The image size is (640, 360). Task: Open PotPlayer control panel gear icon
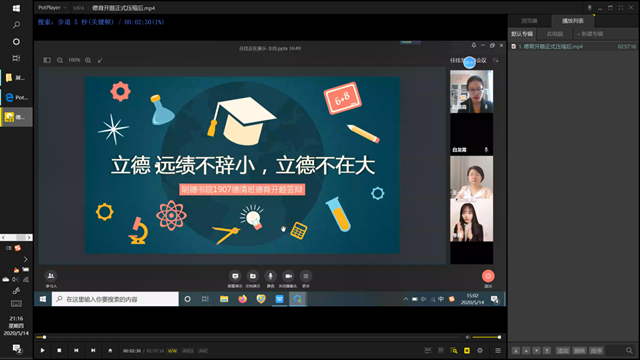480,350
